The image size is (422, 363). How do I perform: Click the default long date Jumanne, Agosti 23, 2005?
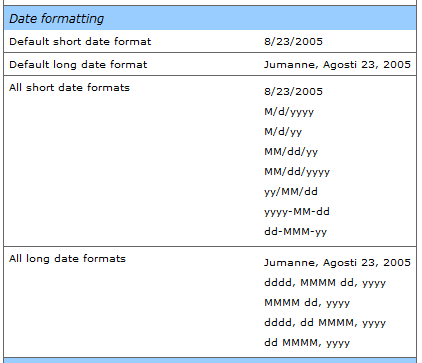[337, 64]
